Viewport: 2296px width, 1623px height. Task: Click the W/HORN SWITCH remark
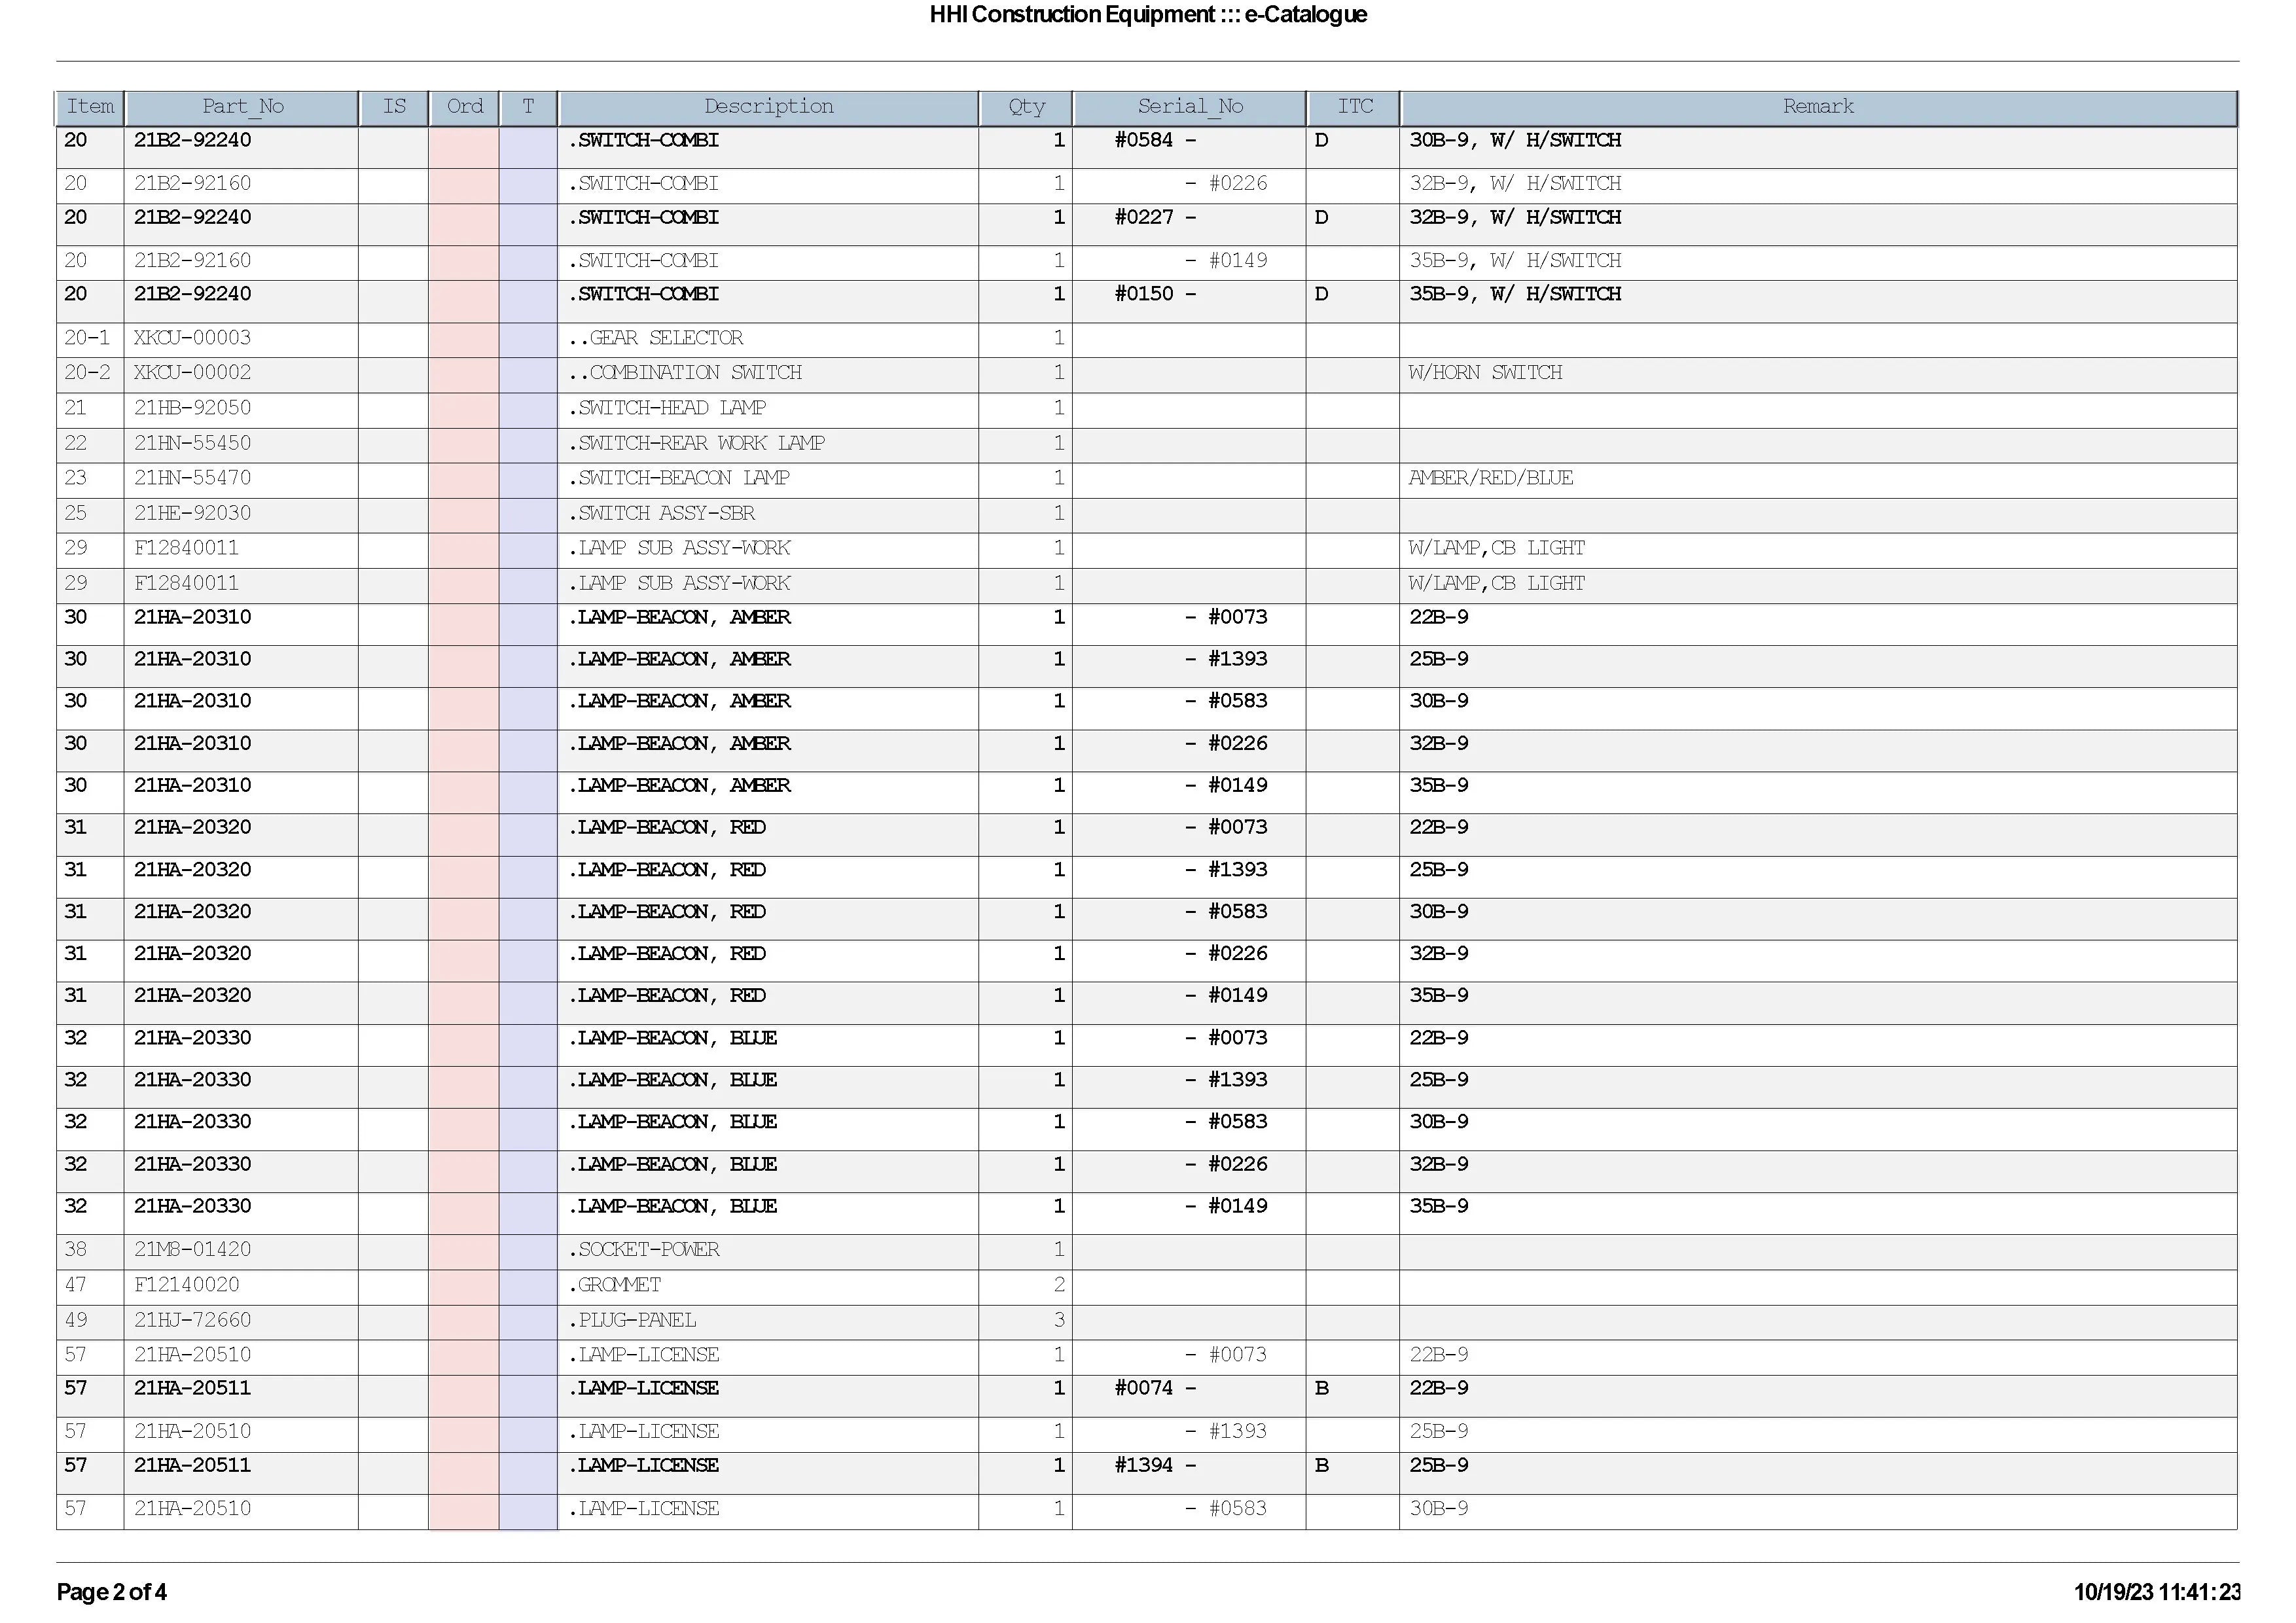1485,373
